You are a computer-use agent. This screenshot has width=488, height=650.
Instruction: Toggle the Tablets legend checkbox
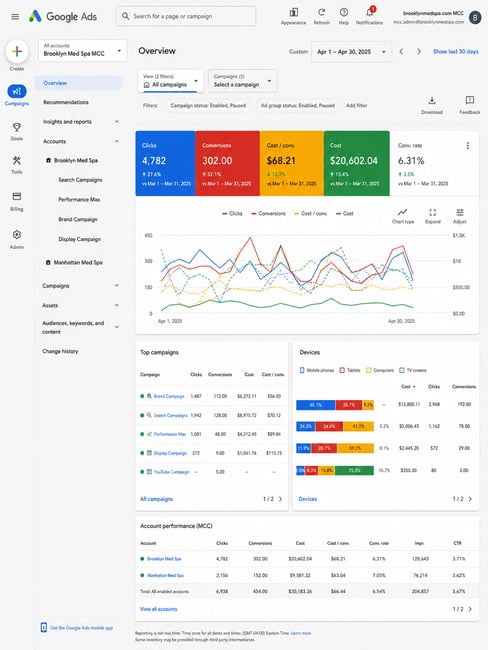pos(342,370)
